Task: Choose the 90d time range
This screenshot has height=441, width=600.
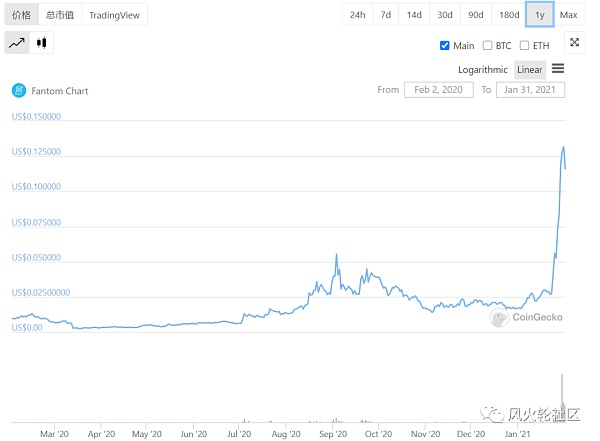Action: pyautogui.click(x=476, y=15)
